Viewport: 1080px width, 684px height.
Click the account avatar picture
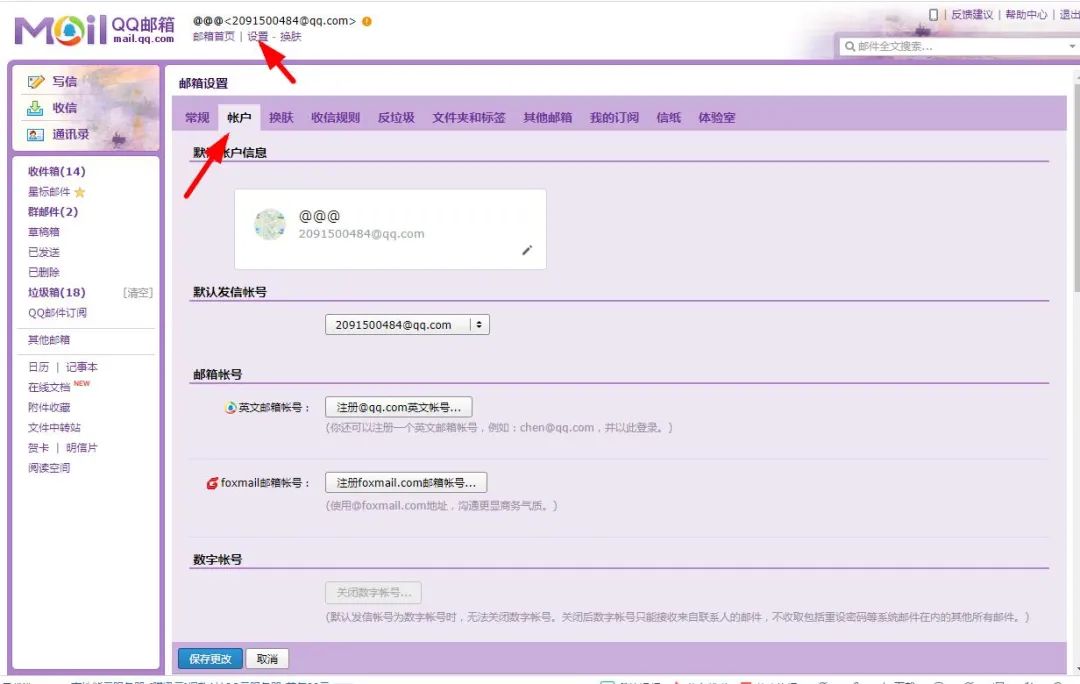(x=270, y=225)
